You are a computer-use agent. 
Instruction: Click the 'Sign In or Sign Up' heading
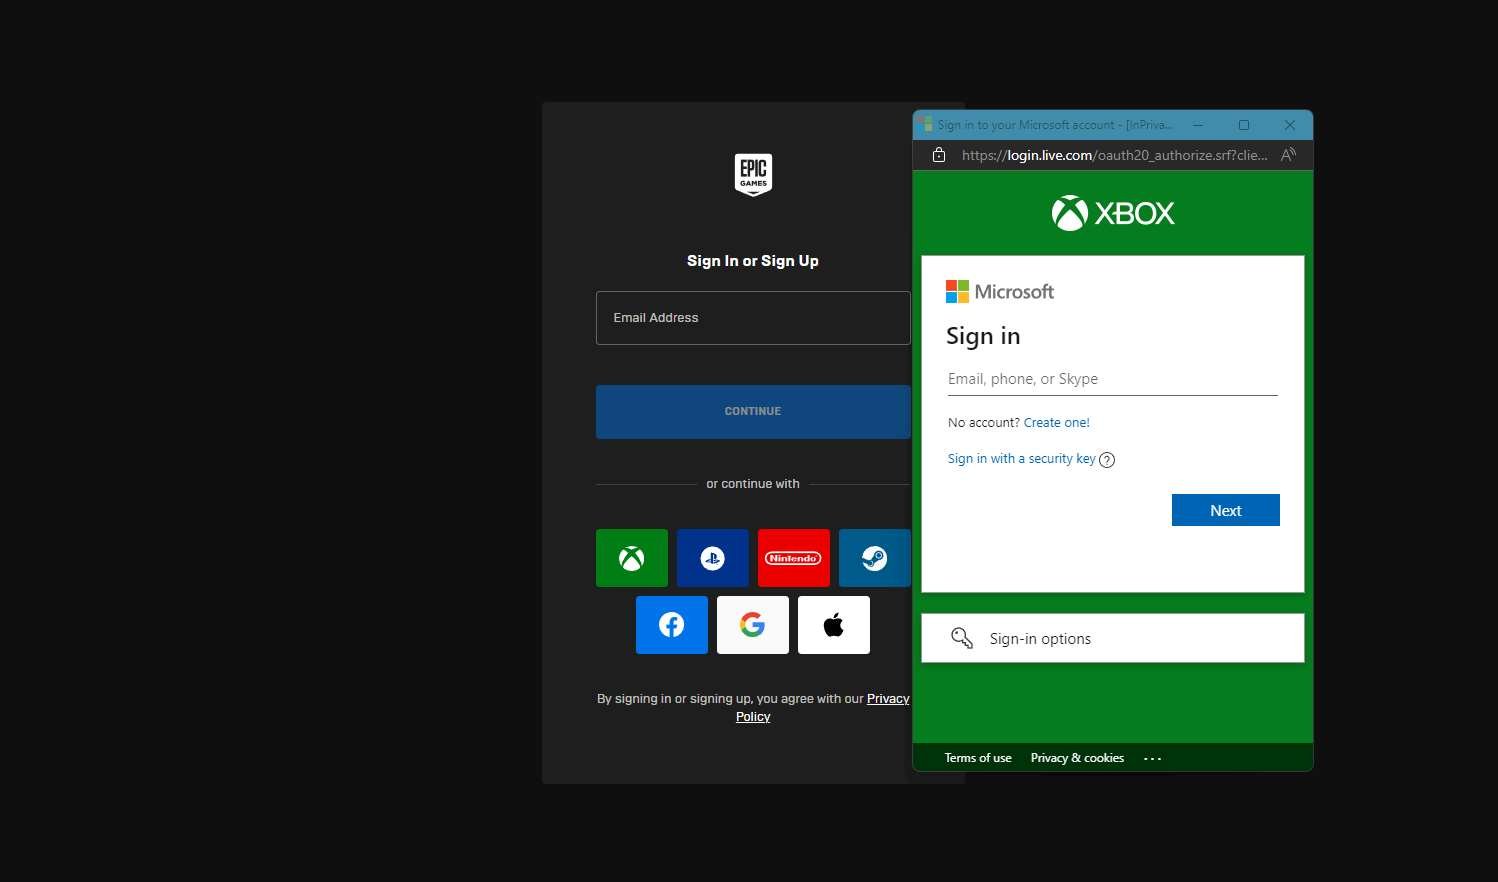[x=753, y=261]
